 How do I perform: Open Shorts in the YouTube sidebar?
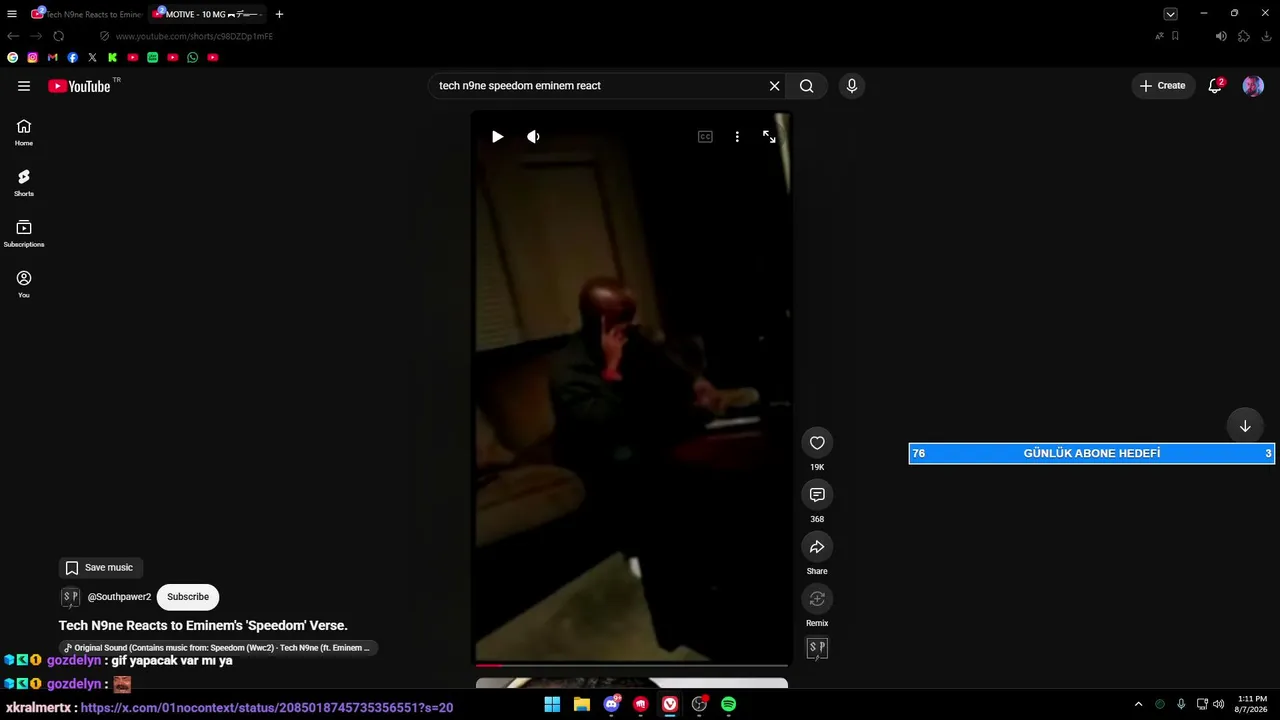coord(24,183)
